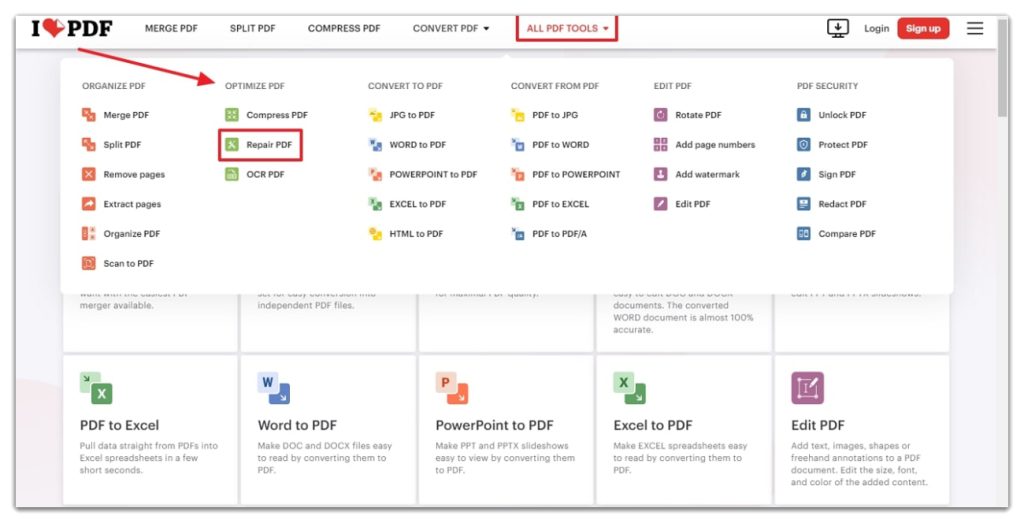Click the iLovePDF logo
1024x523 pixels.
pos(72,28)
